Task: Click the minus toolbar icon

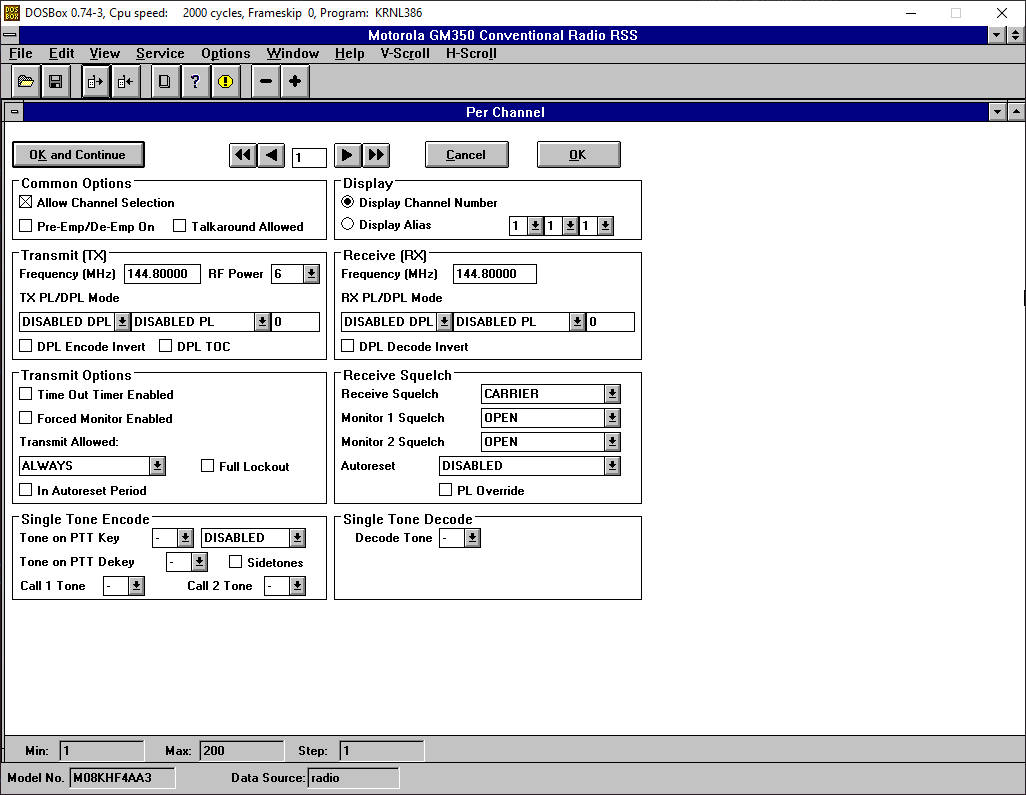Action: [x=266, y=81]
